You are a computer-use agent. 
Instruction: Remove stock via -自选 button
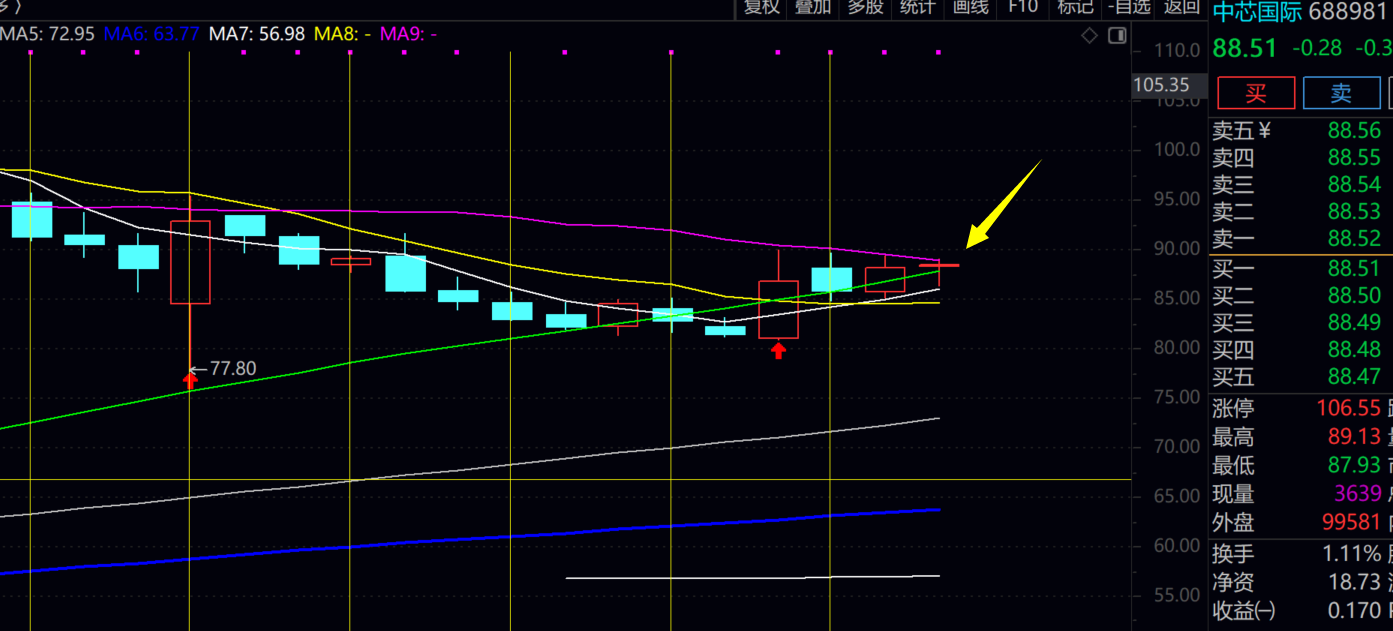coord(1130,8)
